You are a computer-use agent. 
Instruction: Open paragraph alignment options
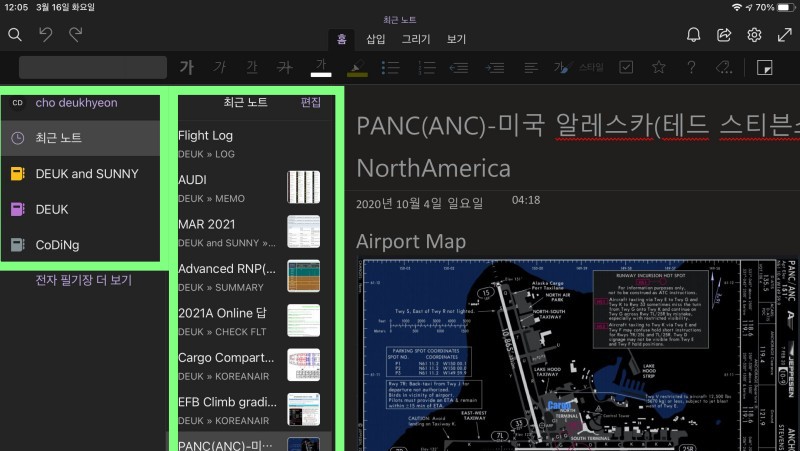coord(531,67)
